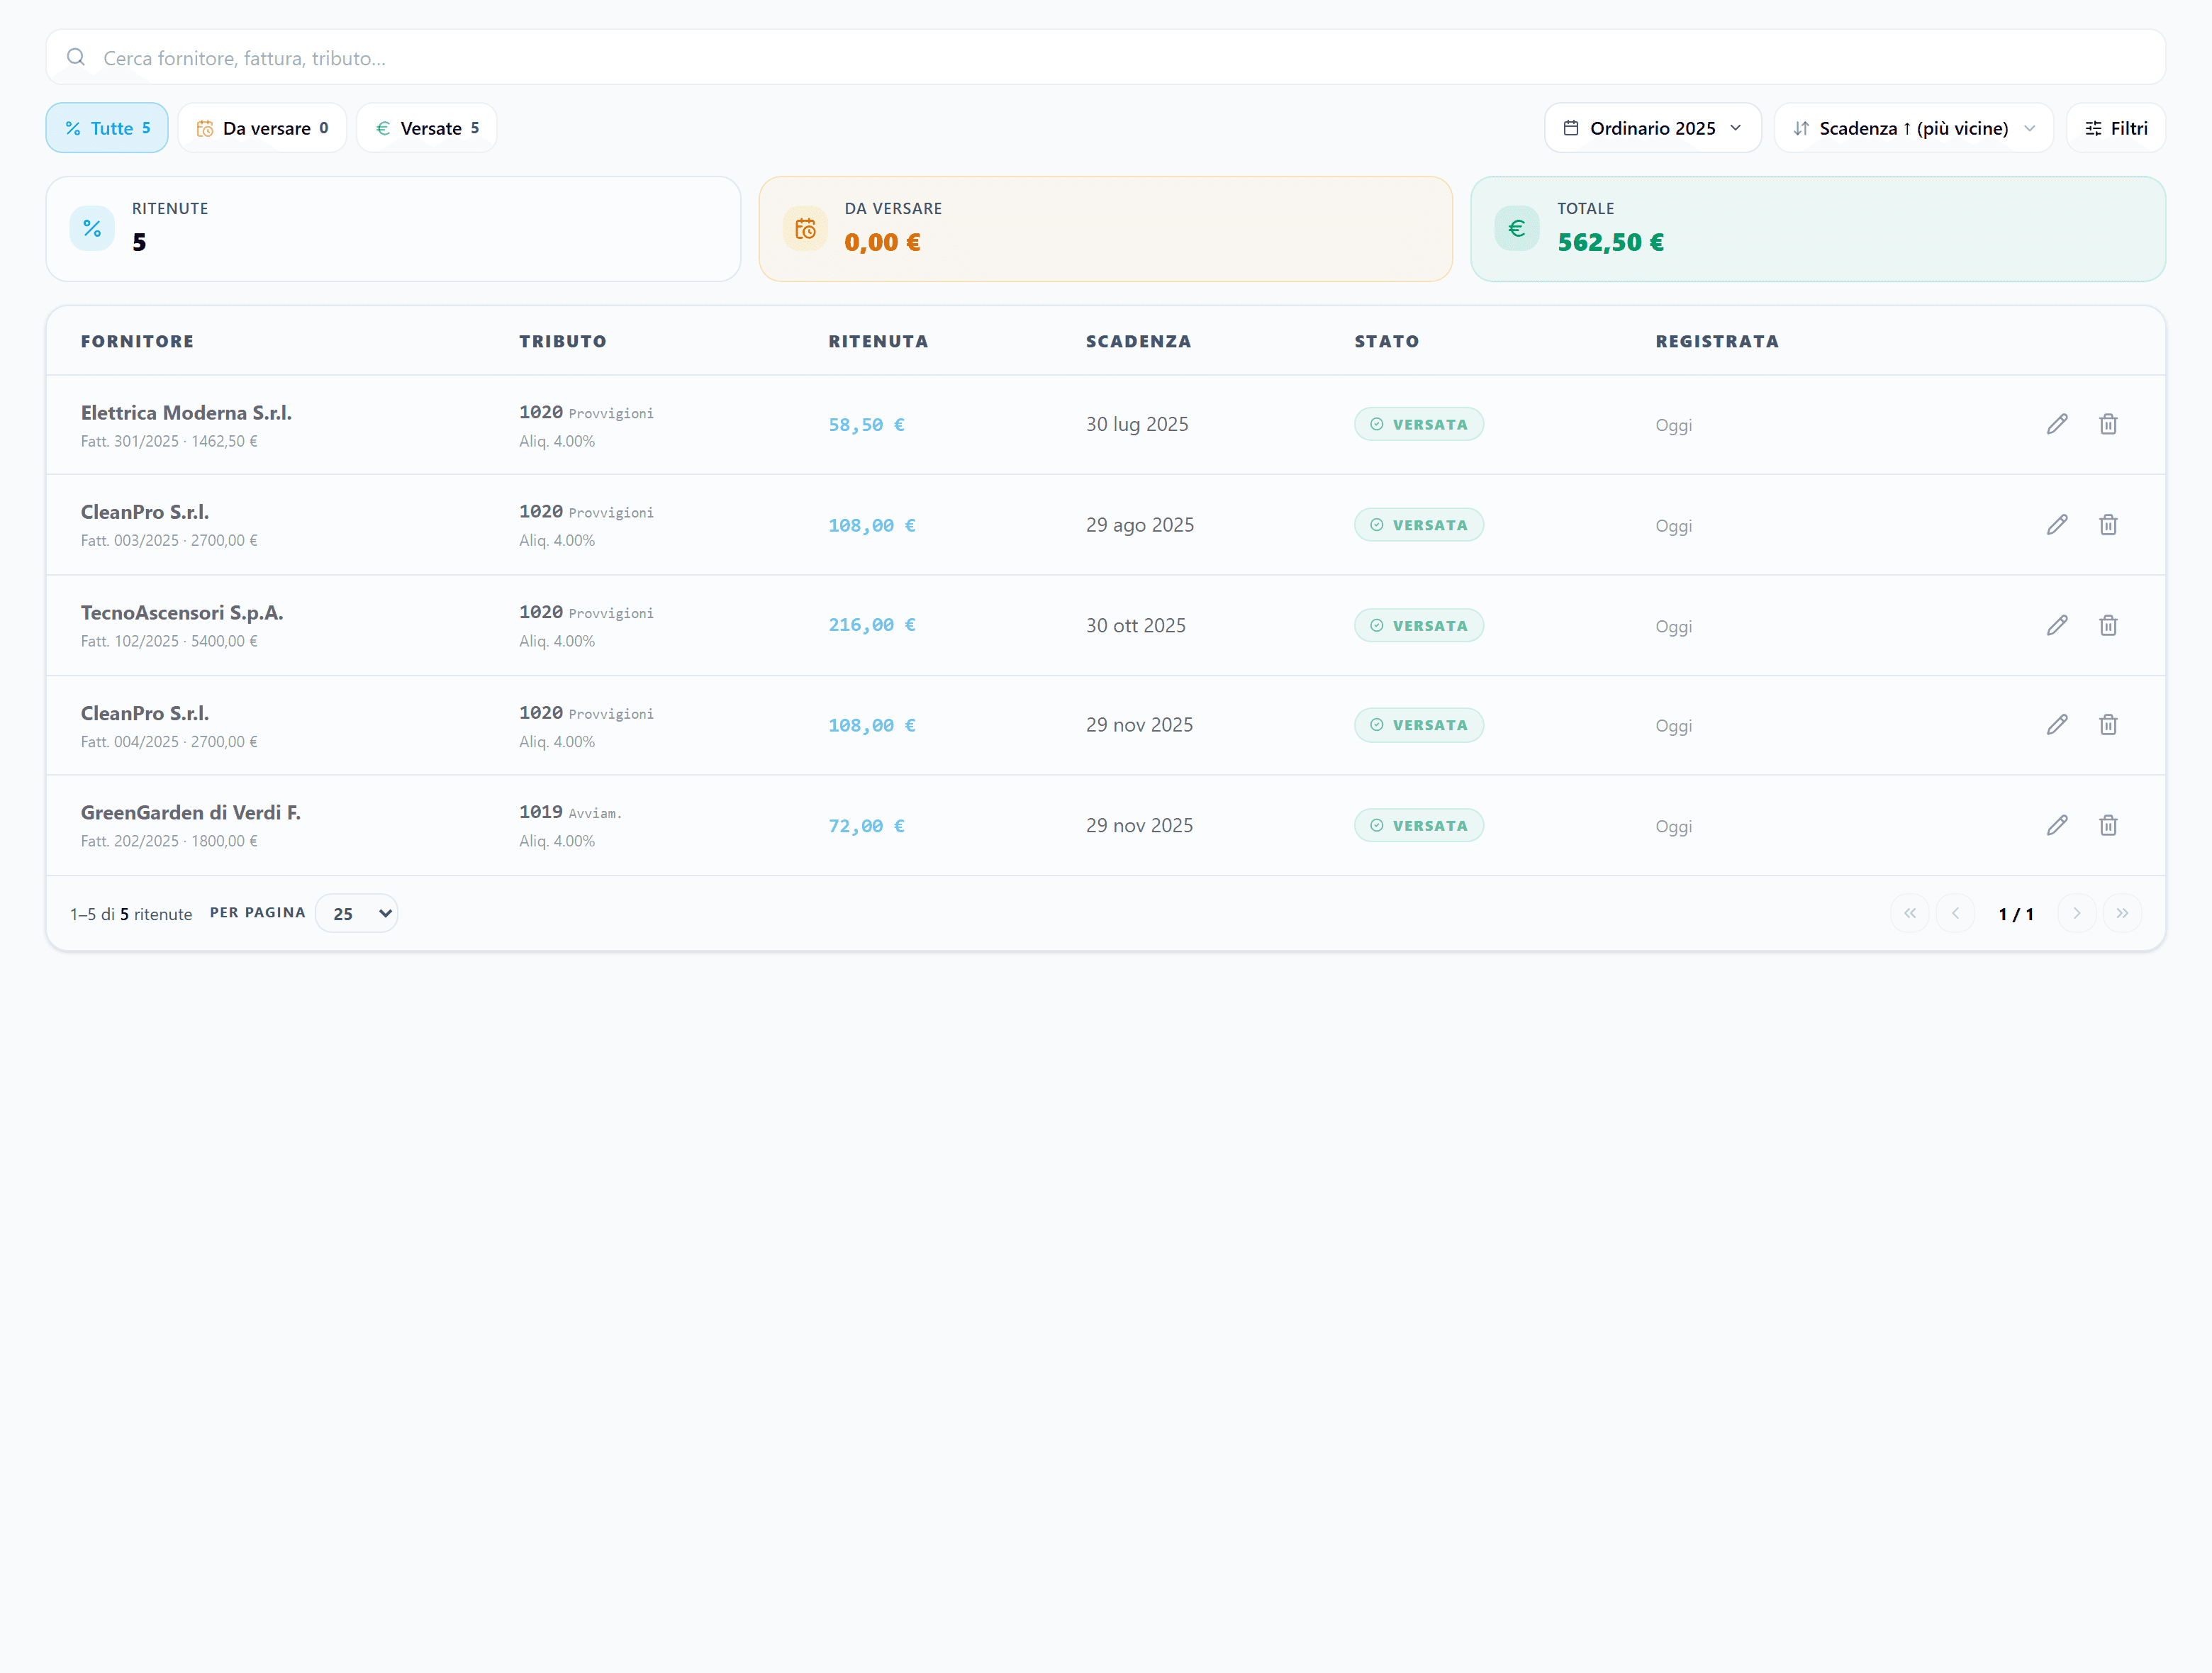This screenshot has width=2212, height=1673.
Task: Go to the first page
Action: (1910, 913)
